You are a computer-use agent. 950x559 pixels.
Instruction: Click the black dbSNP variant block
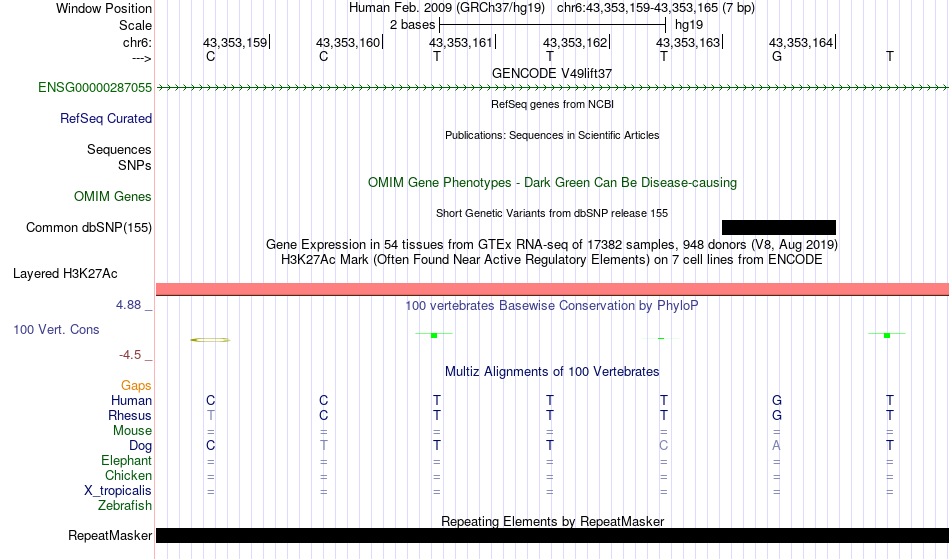[779, 228]
